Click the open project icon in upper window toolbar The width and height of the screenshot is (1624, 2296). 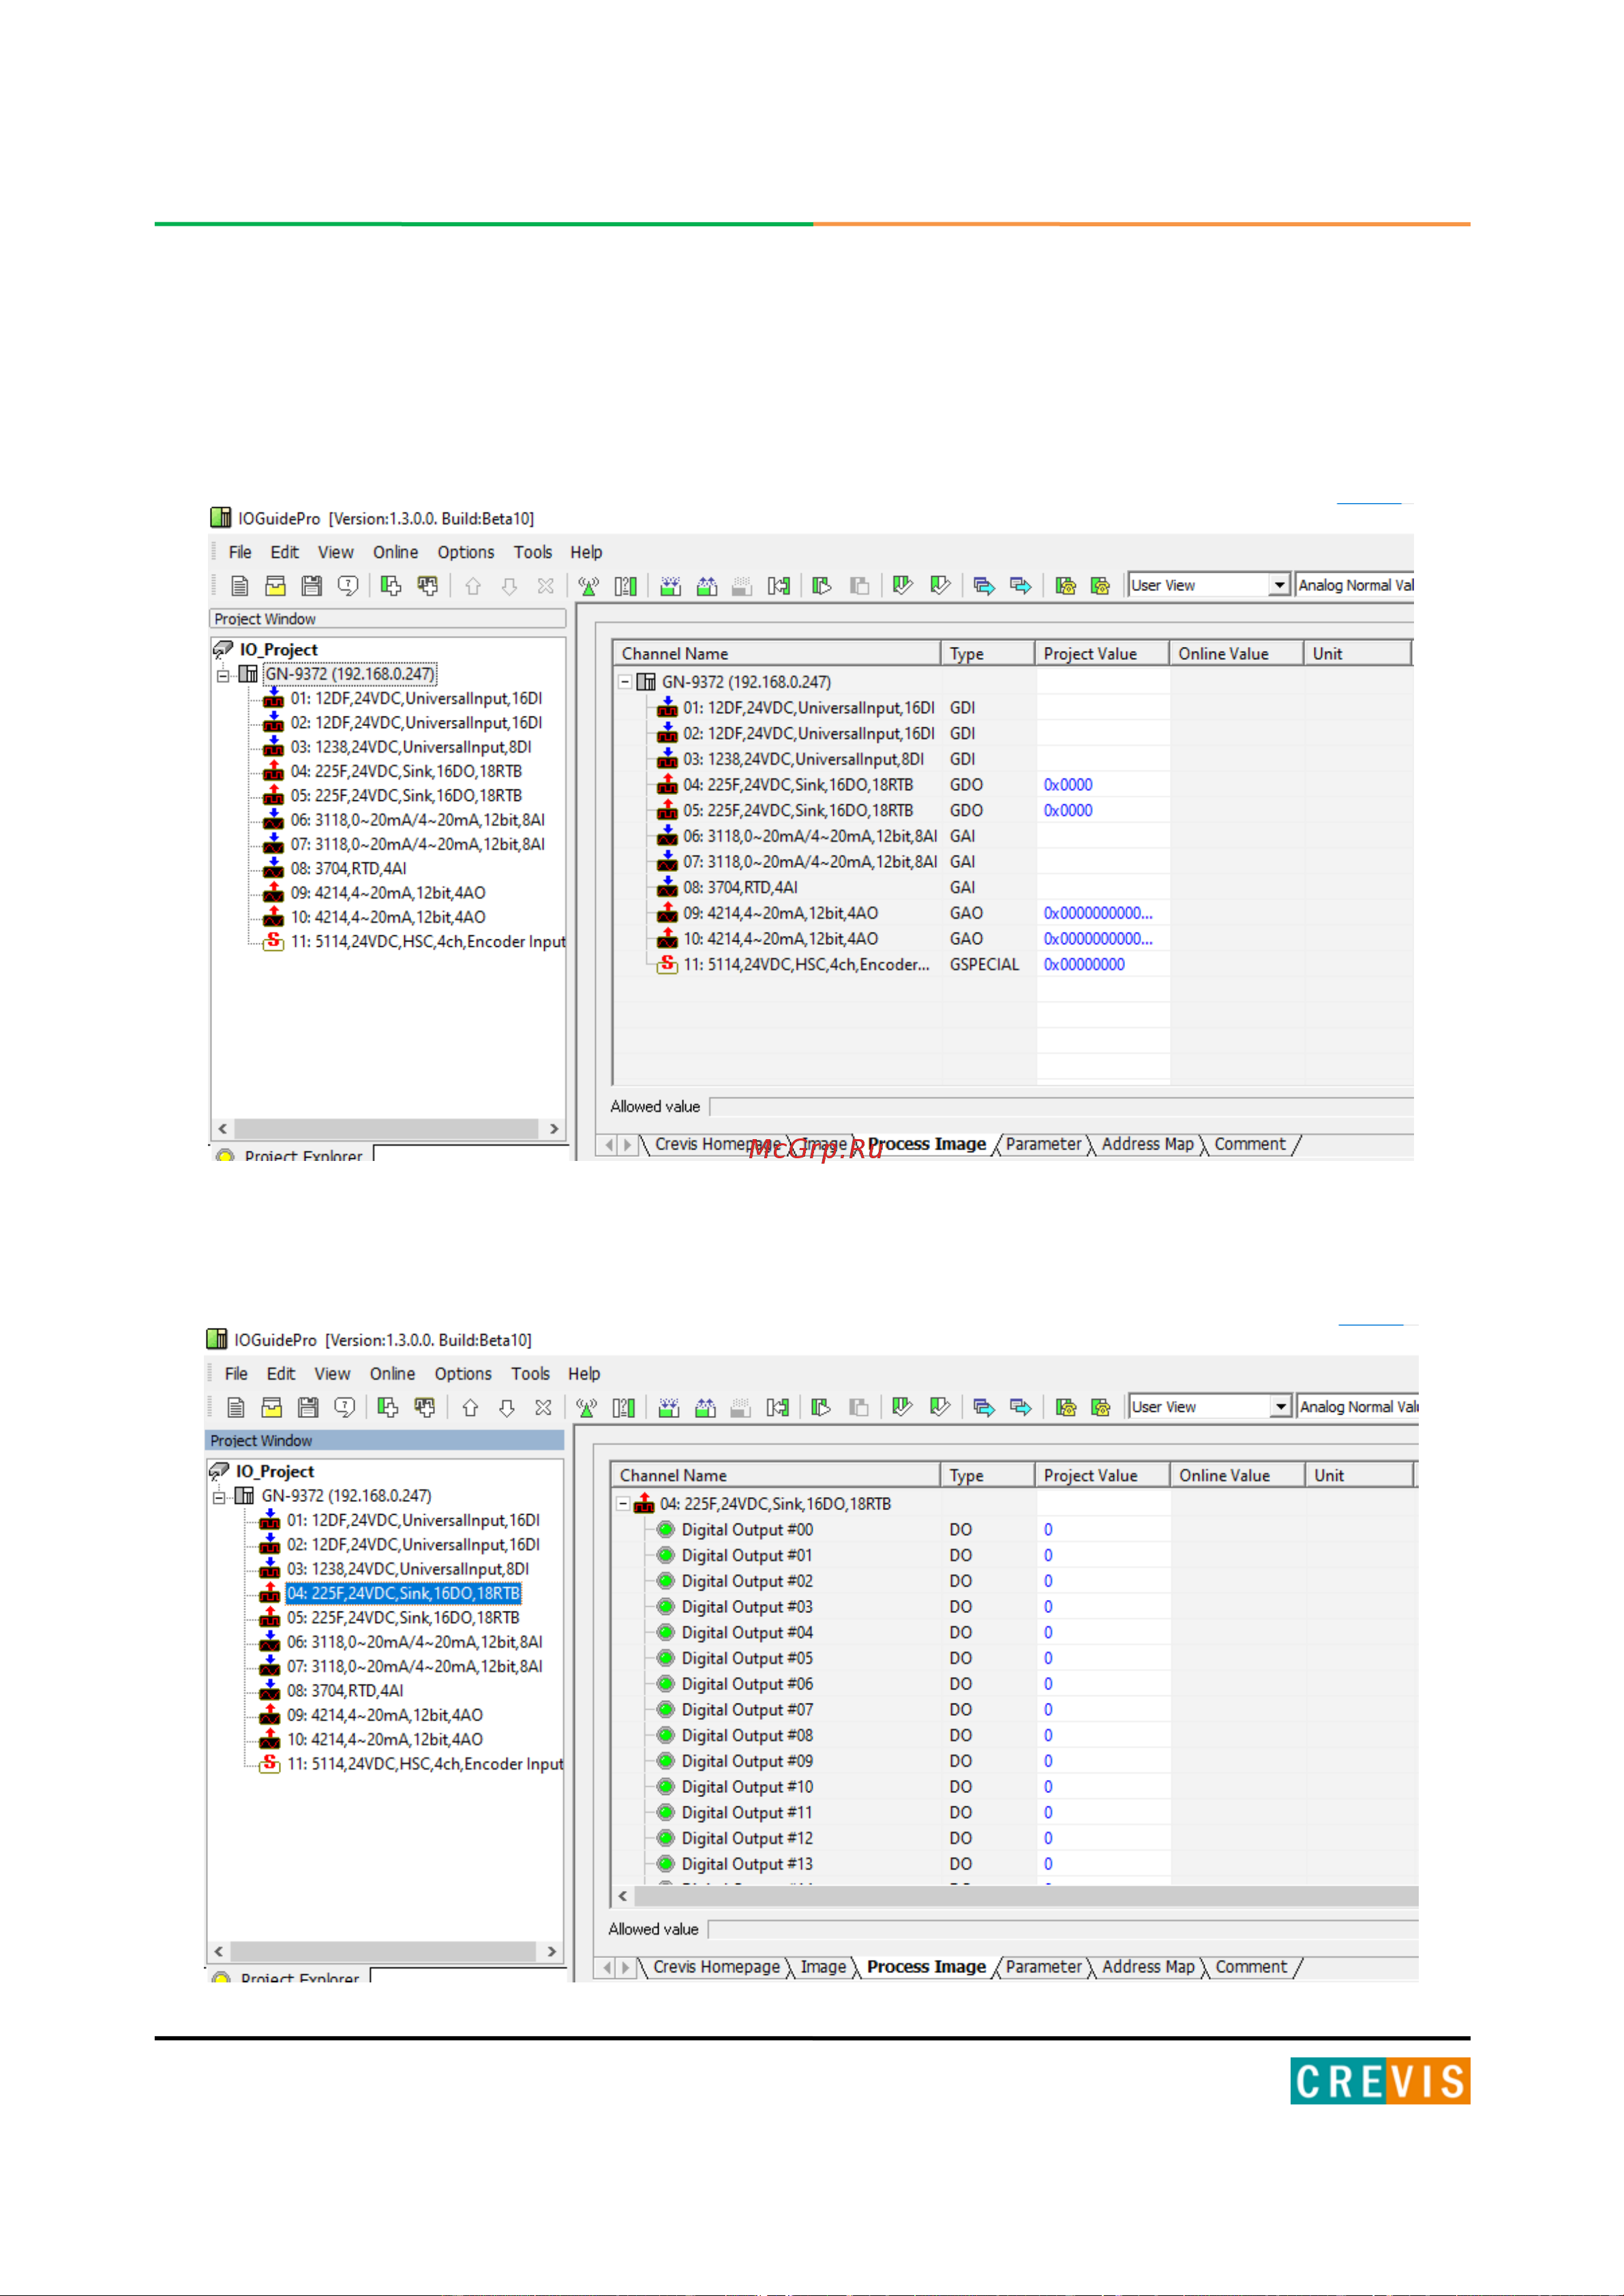[275, 586]
